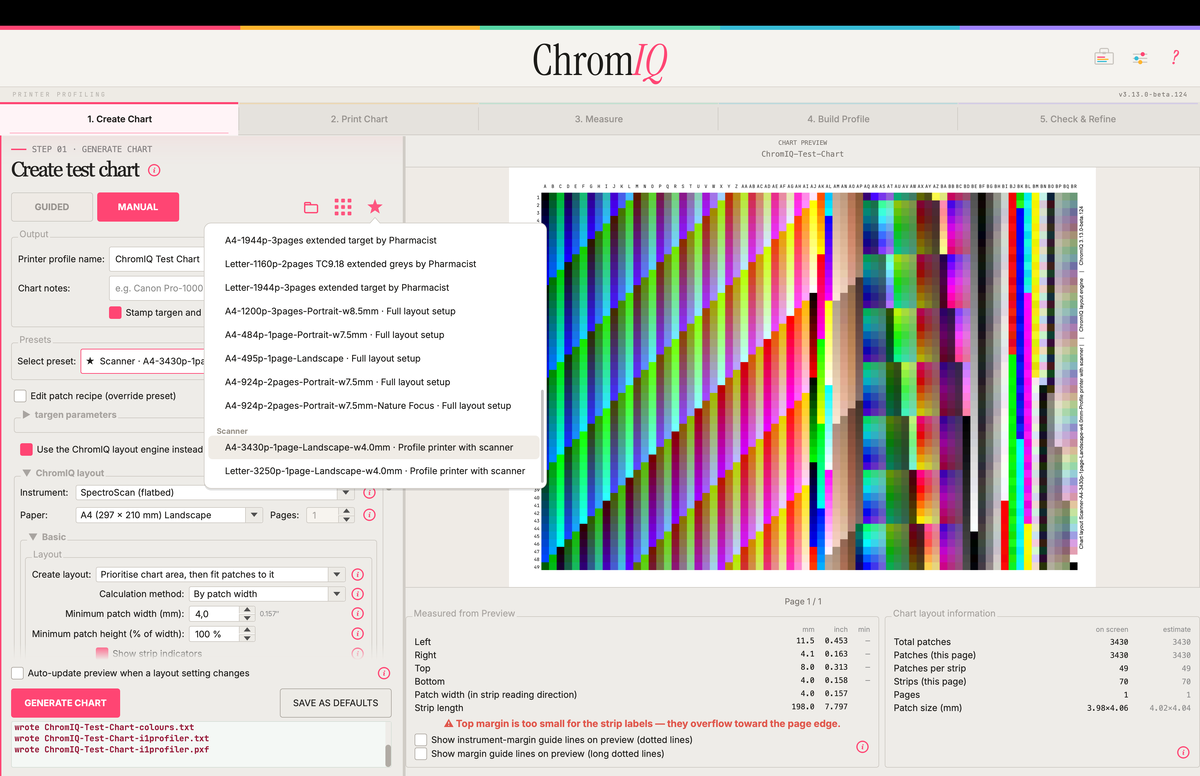Viewport: 1200px width, 776px height.
Task: Open the settings sliders icon in header
Action: tap(1140, 58)
